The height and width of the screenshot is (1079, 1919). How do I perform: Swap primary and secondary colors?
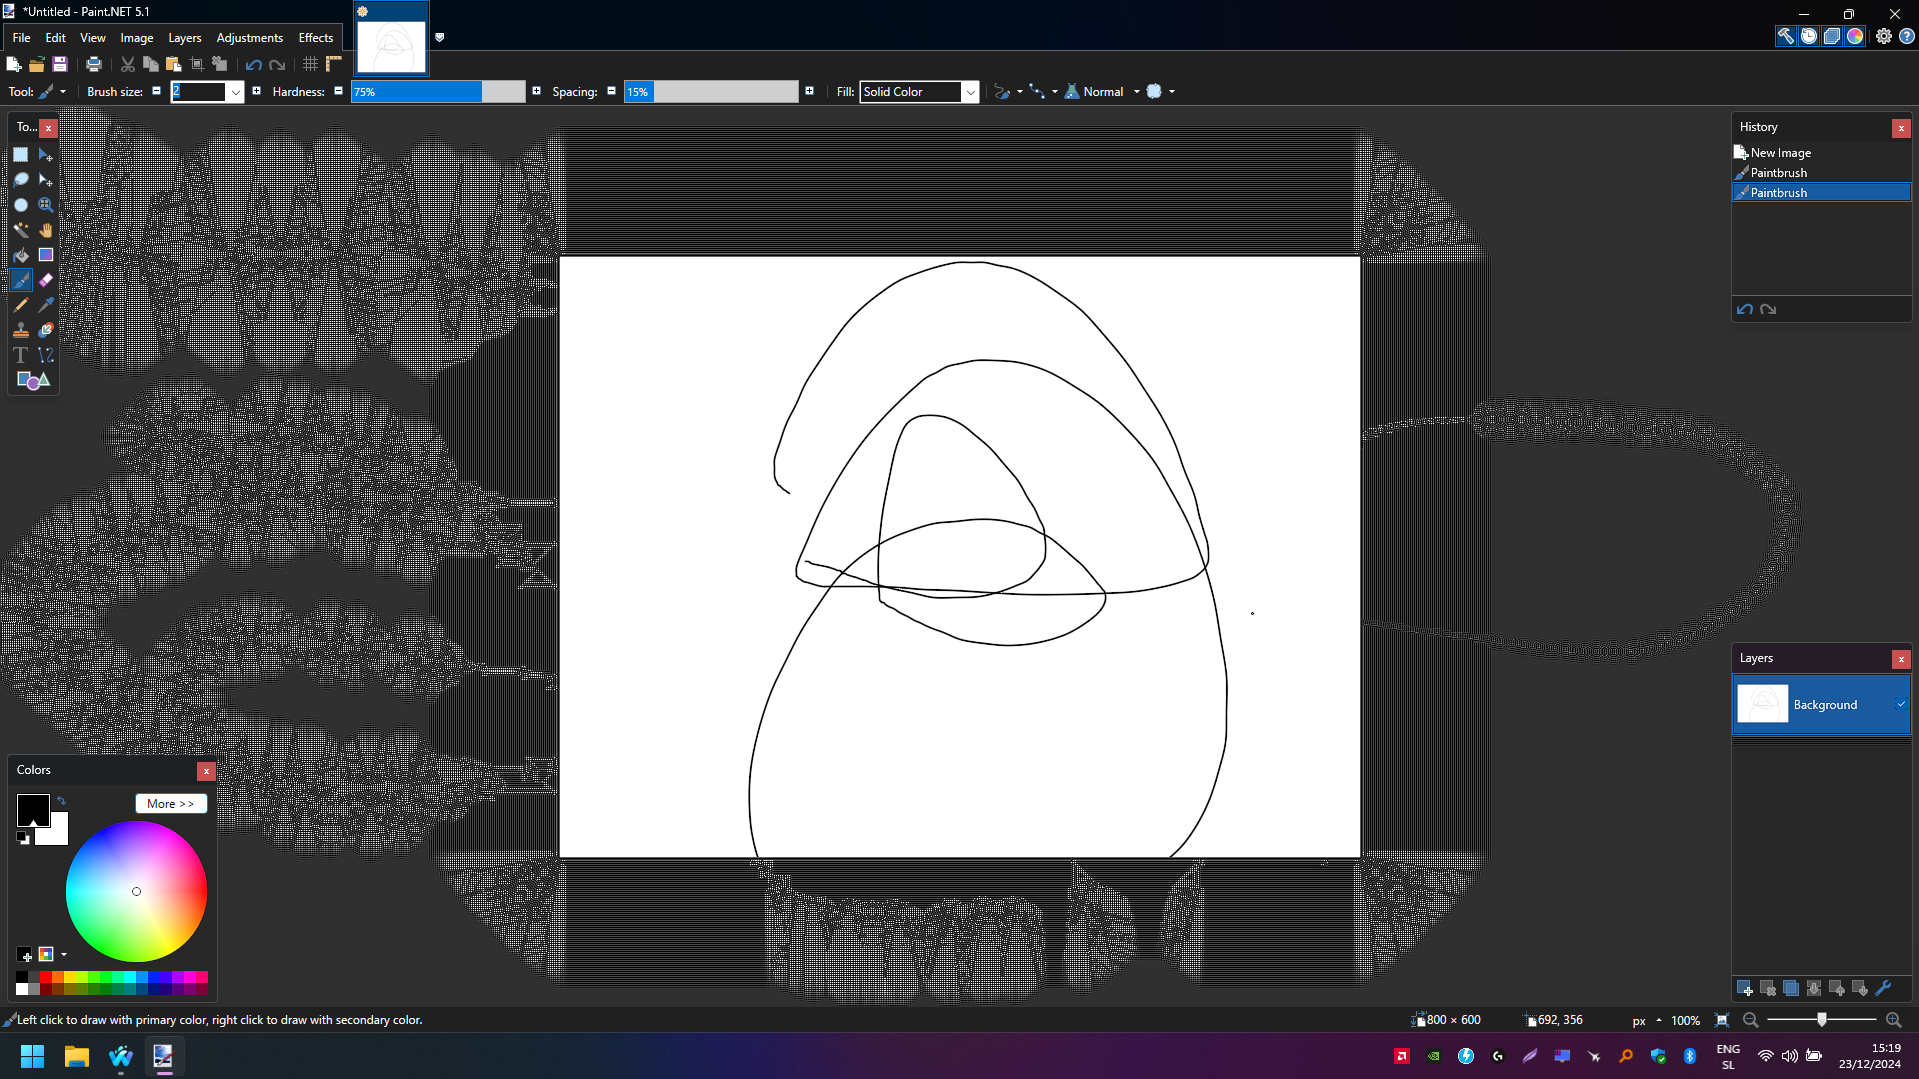pyautogui.click(x=61, y=801)
